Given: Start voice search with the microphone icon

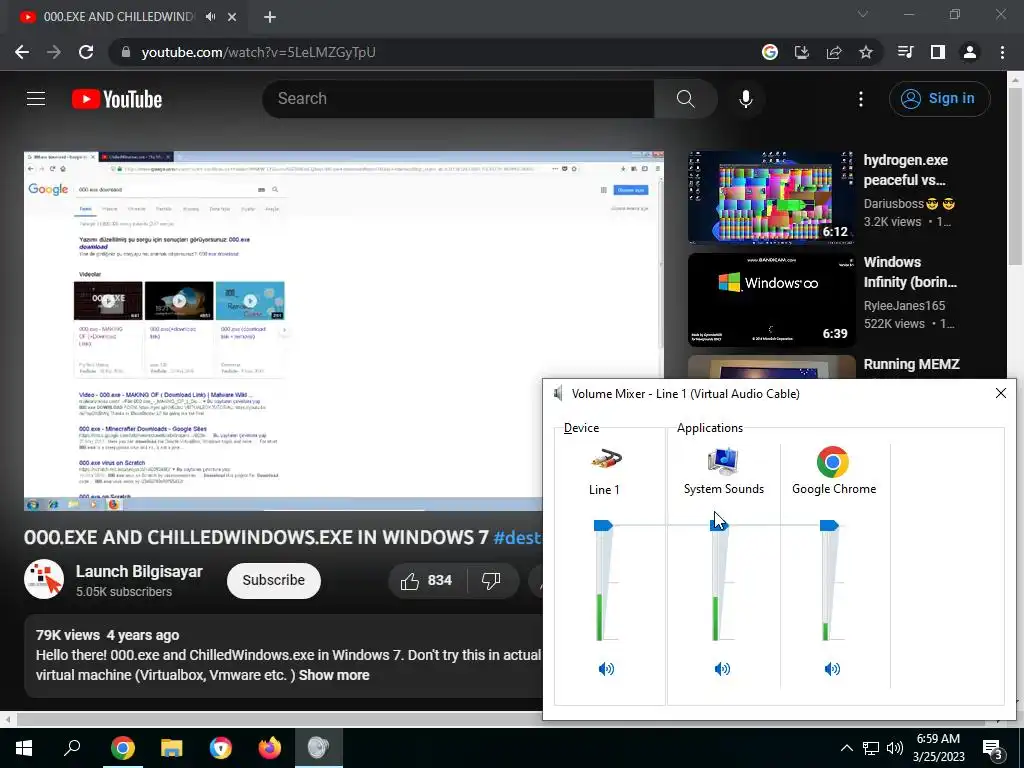Looking at the screenshot, I should [745, 99].
